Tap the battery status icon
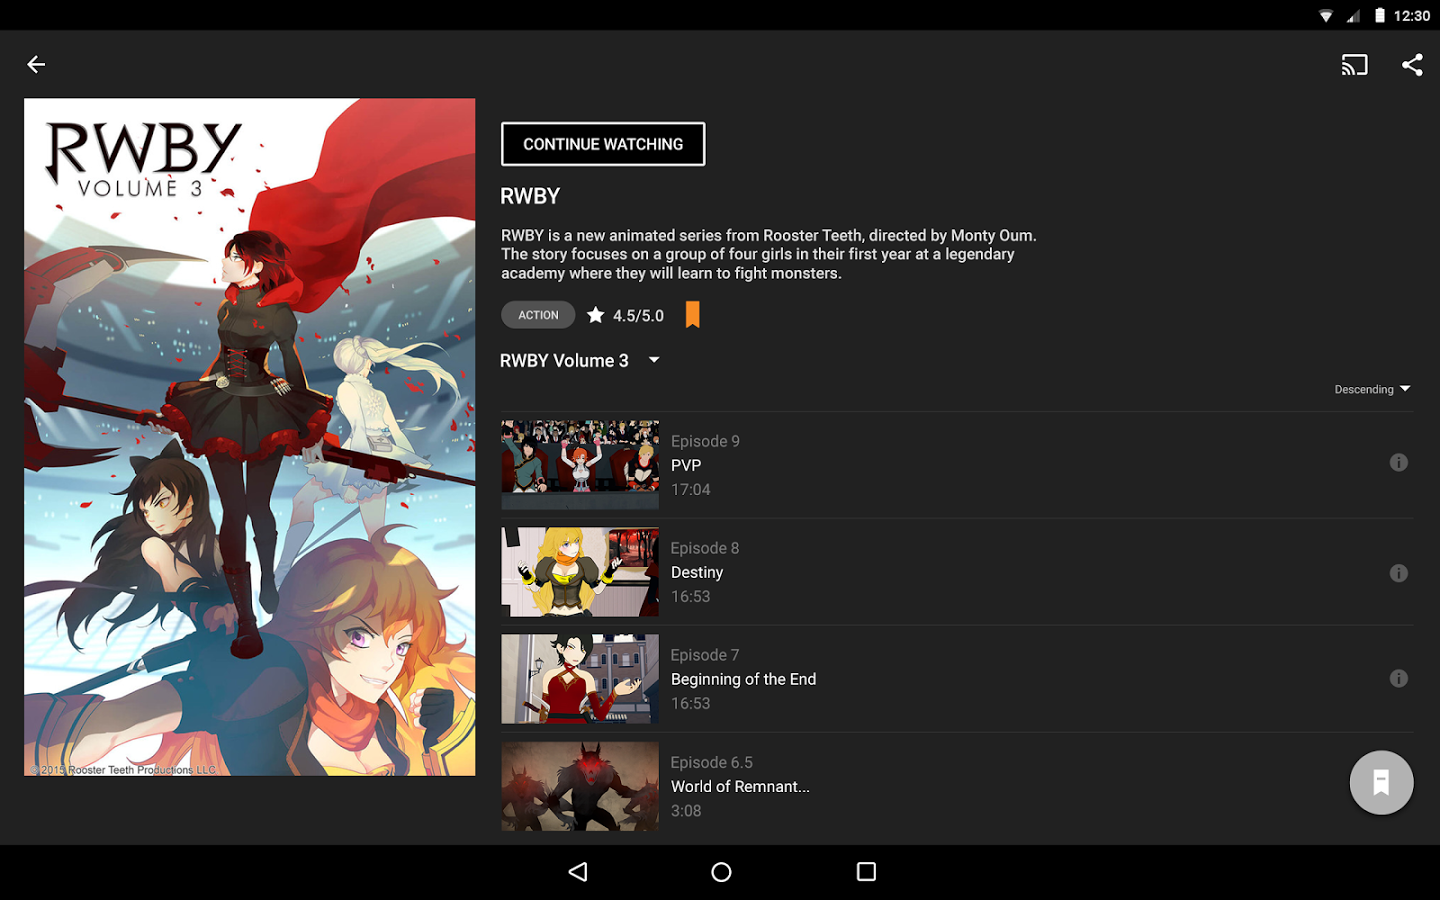The image size is (1440, 900). click(1380, 15)
